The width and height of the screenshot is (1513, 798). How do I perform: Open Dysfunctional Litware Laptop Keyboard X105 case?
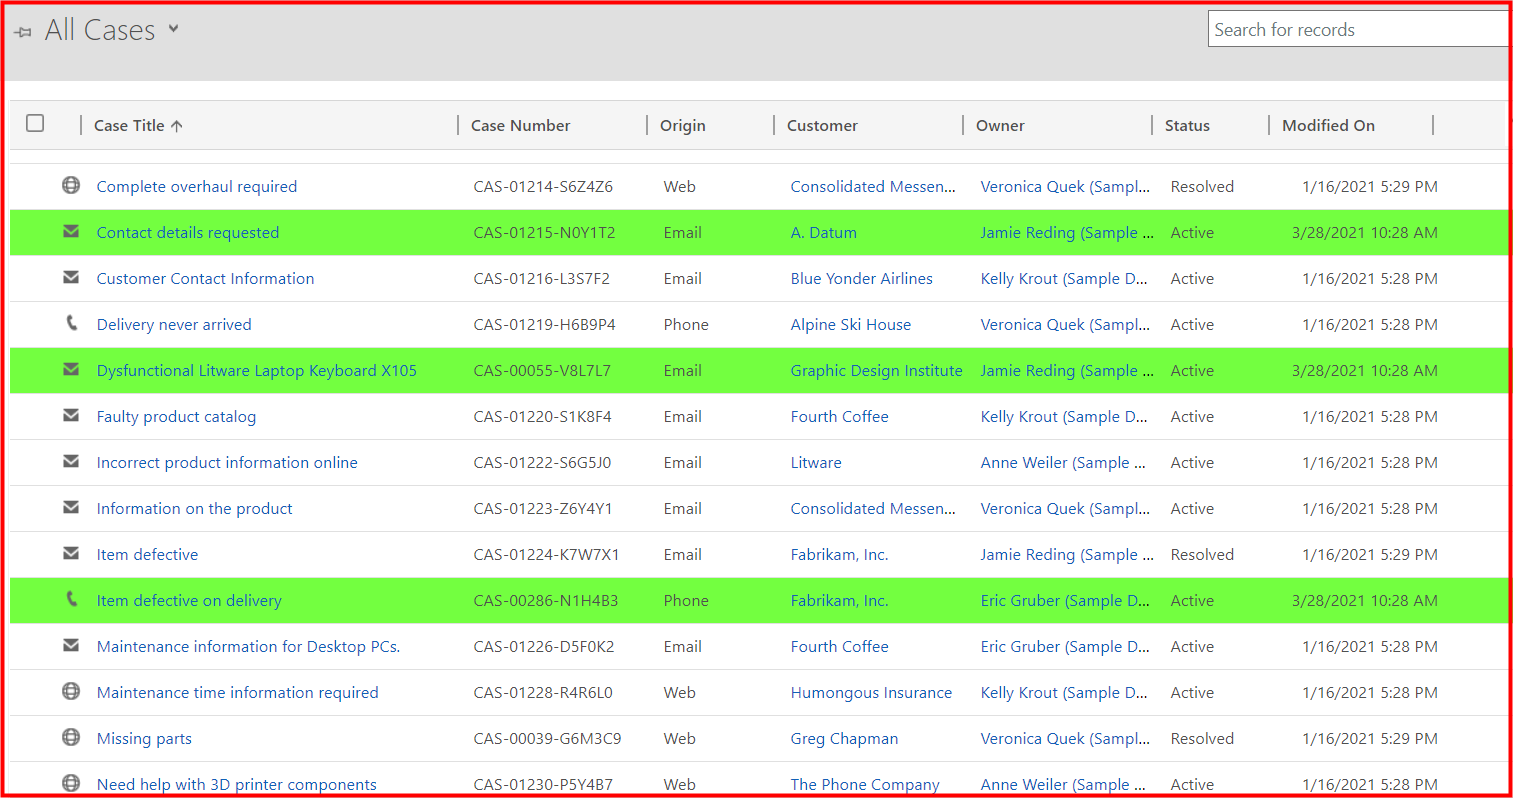(256, 371)
